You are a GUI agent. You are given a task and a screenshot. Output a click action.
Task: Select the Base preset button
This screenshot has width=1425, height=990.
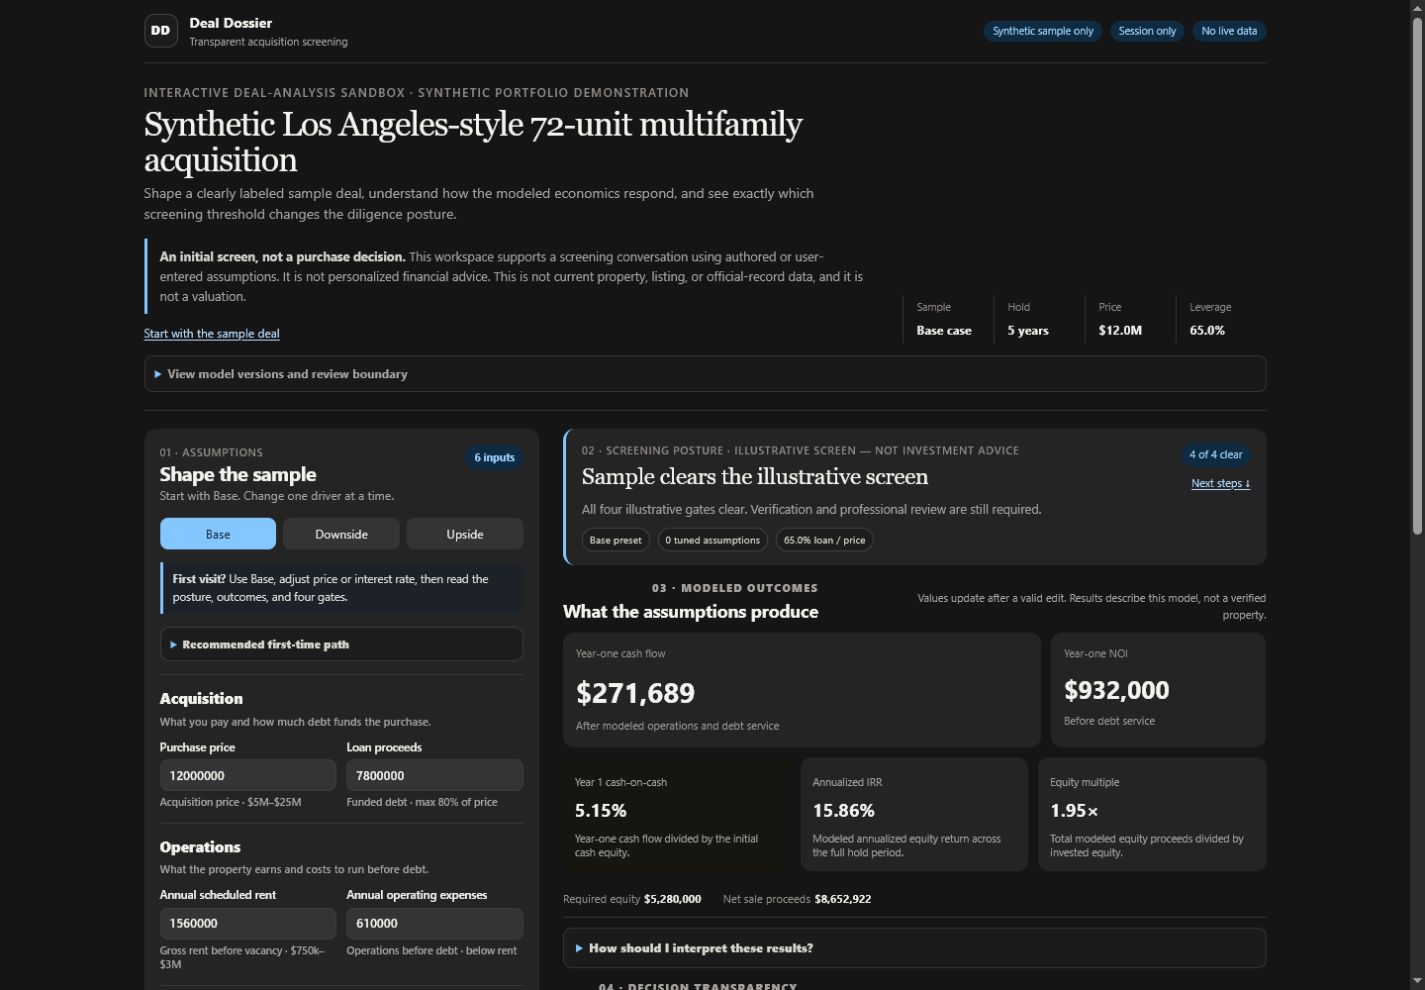coord(218,534)
